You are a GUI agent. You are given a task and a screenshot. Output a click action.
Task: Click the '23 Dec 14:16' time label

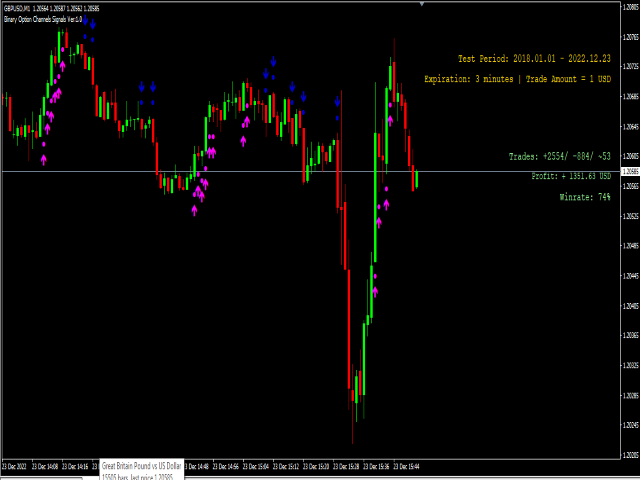[75, 467]
